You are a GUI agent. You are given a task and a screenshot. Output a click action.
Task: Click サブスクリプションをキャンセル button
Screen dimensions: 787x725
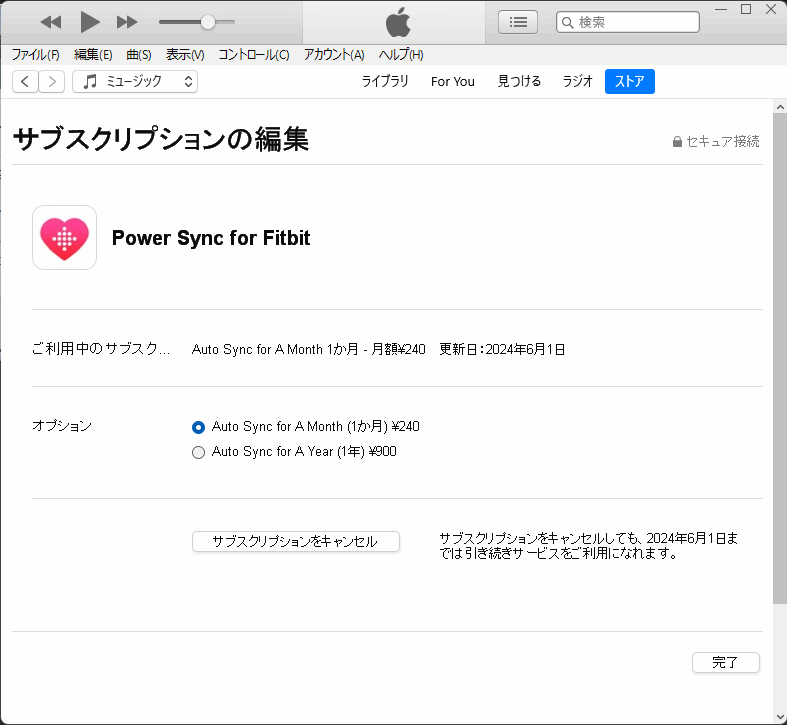(x=295, y=542)
